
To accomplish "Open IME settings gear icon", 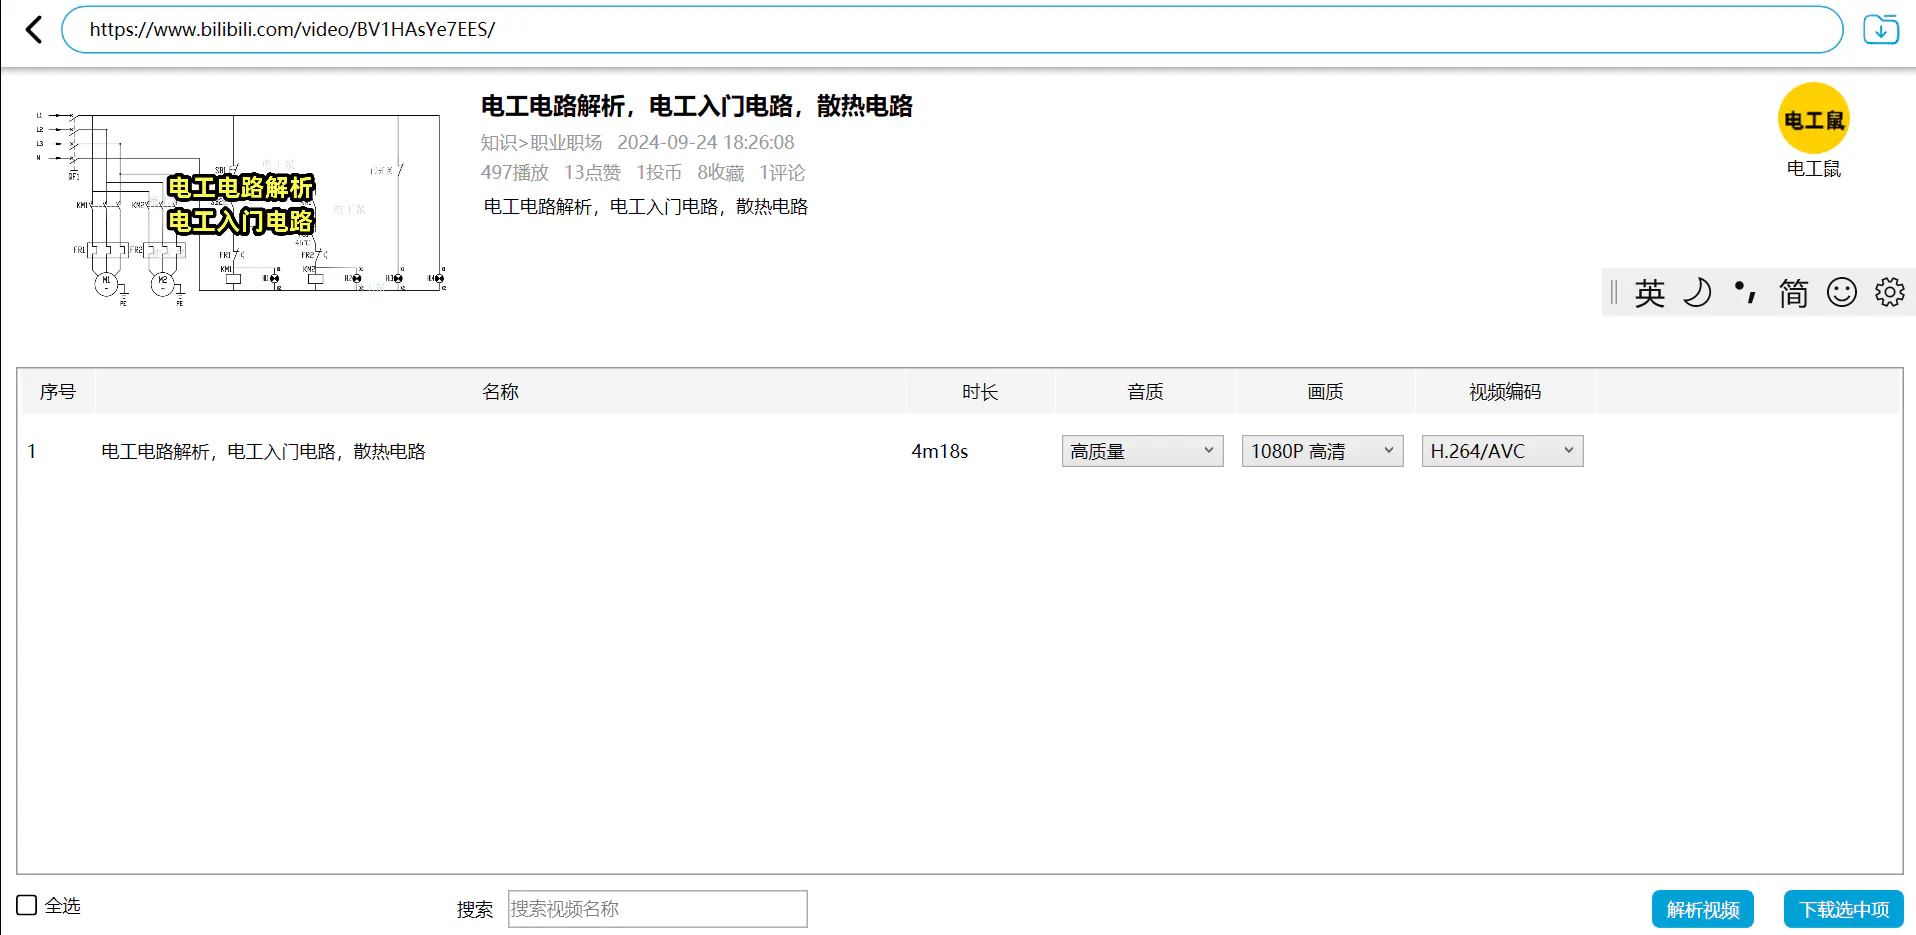I will coord(1889,293).
